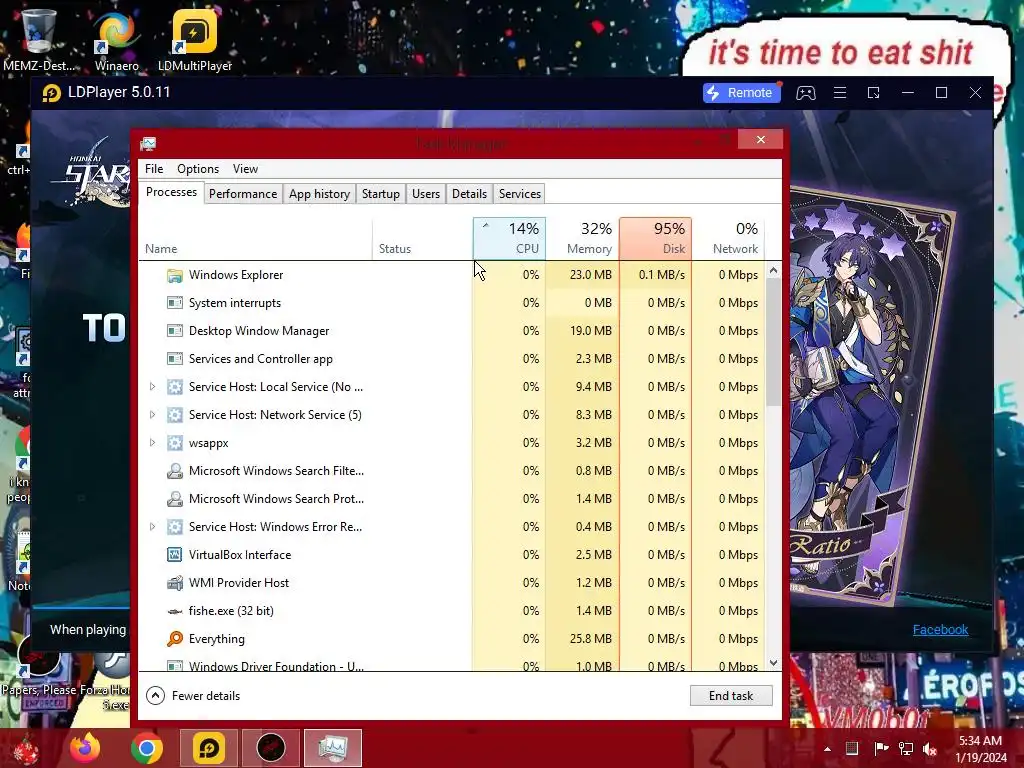Expand Service Host: Windows Error Reporting

point(152,527)
